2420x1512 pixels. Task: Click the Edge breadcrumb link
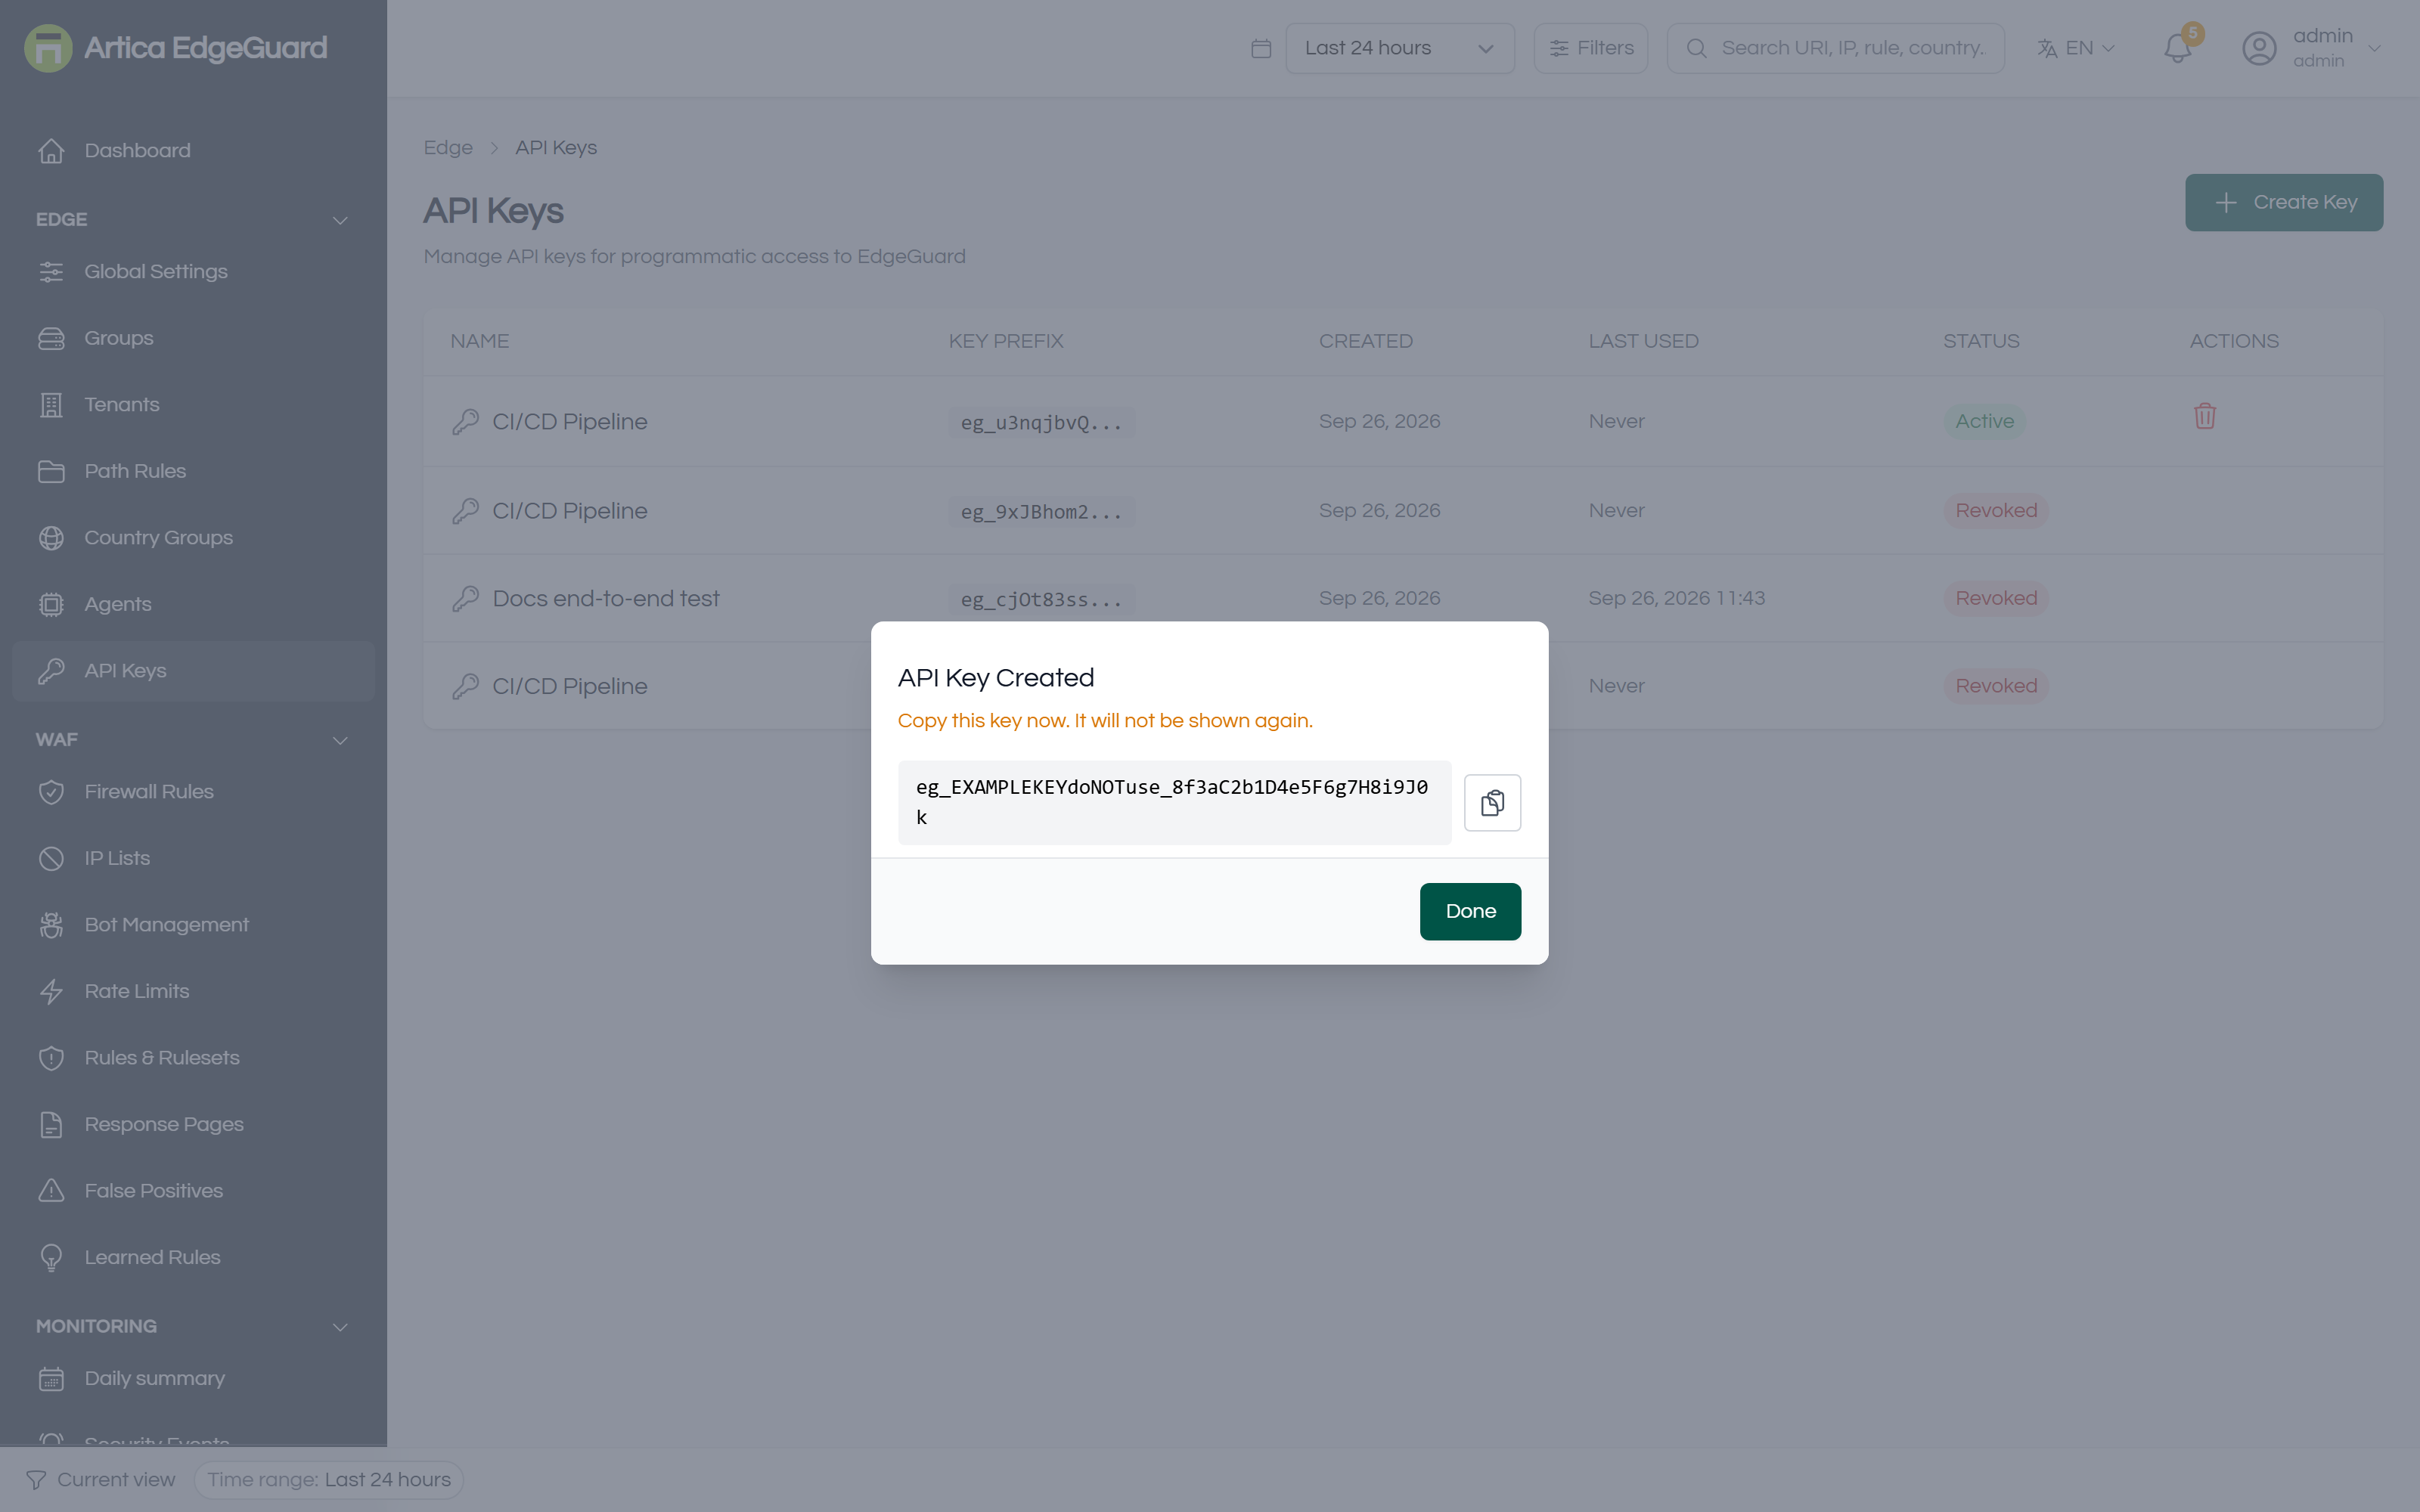coord(448,147)
